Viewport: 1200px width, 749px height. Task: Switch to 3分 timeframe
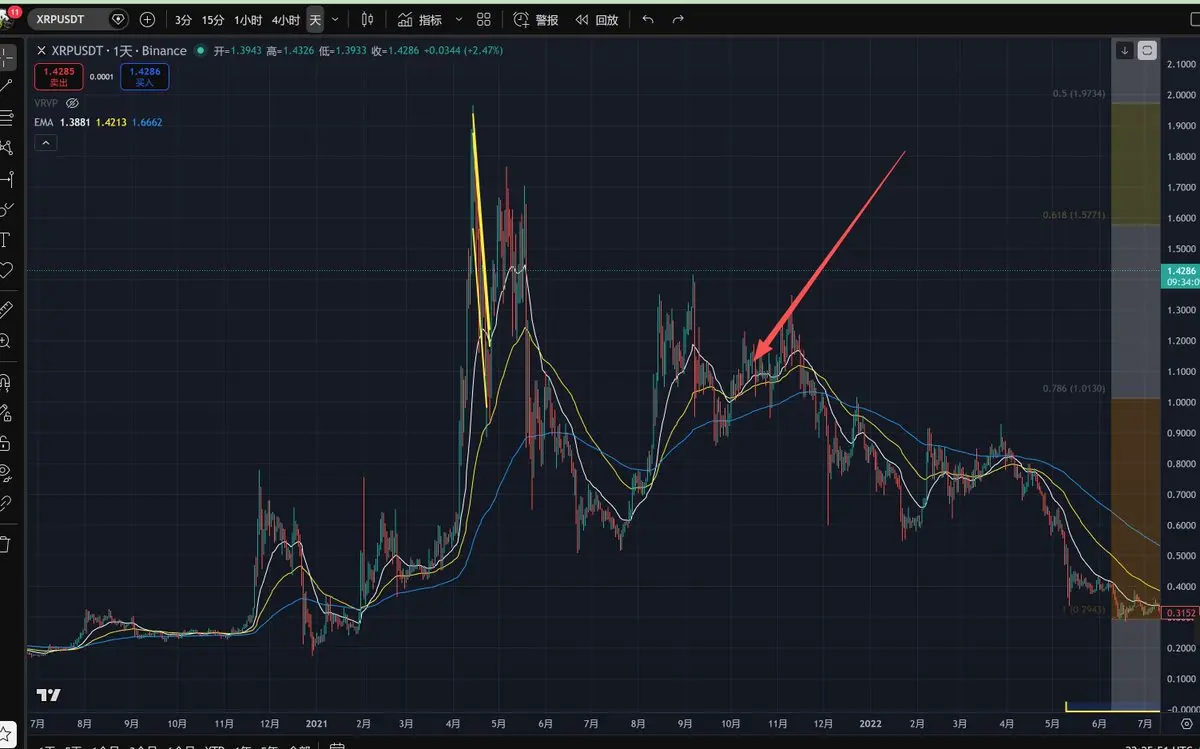tap(184, 20)
